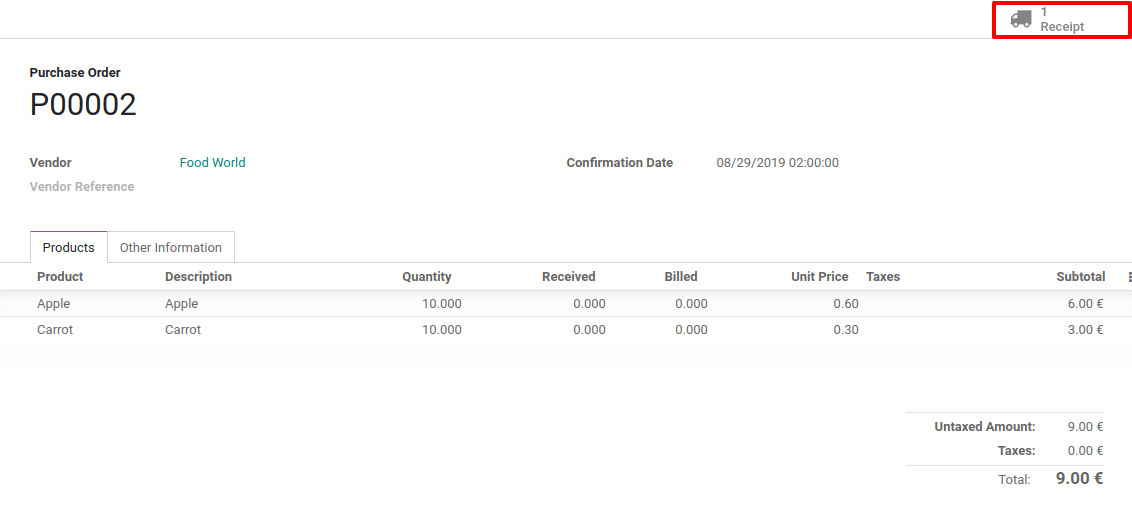1132x513 pixels.
Task: Click the Quantity column header
Action: [x=426, y=277]
